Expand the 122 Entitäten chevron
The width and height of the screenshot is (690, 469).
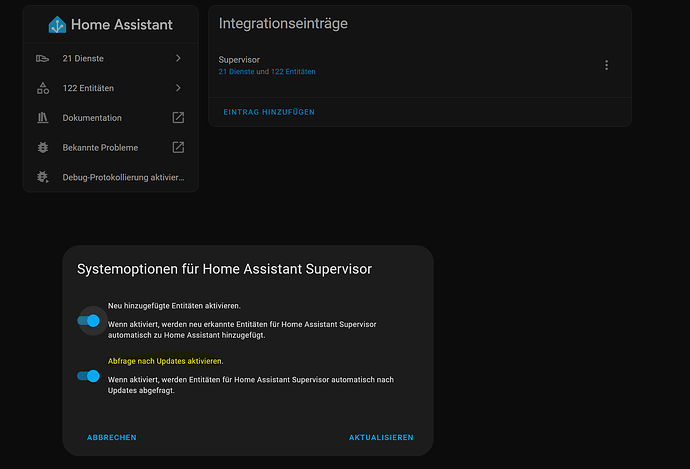178,88
